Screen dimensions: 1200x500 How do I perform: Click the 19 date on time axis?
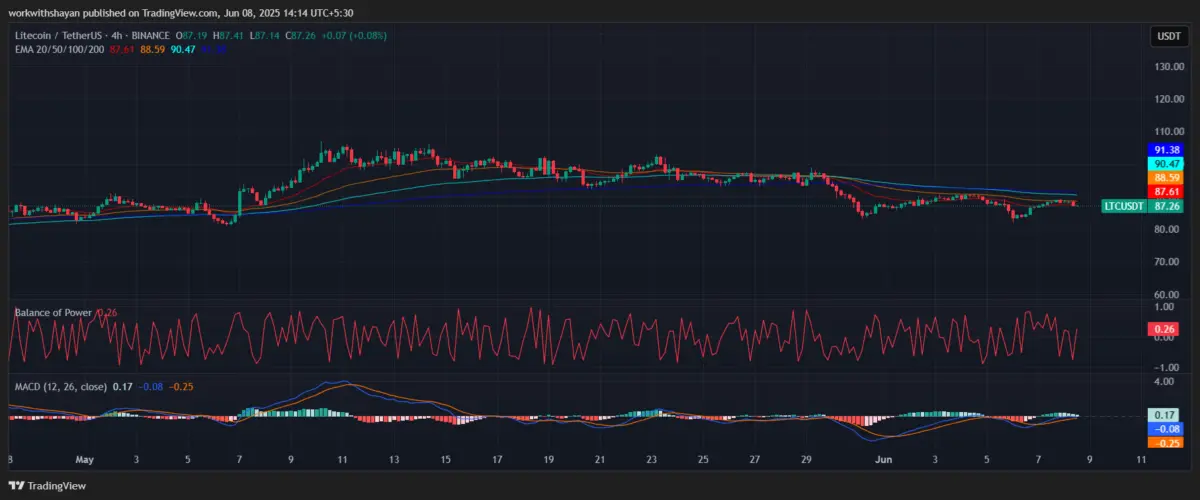(549, 460)
